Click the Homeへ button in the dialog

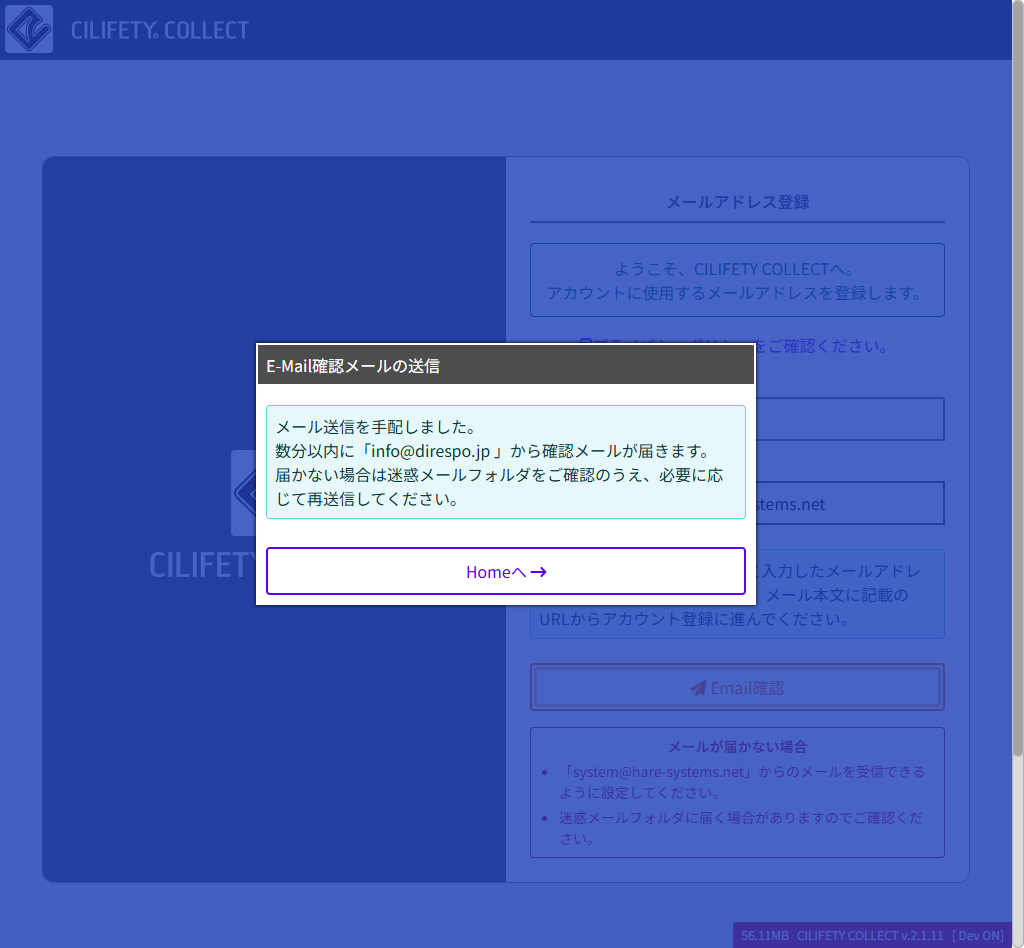pyautogui.click(x=505, y=571)
